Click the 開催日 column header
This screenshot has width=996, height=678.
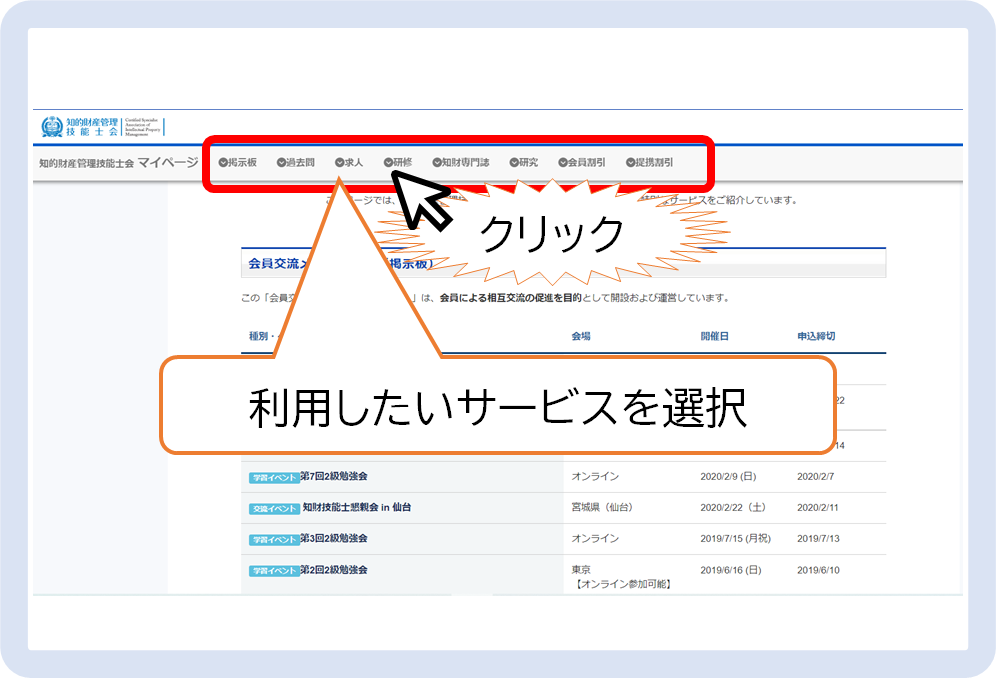[x=714, y=336]
